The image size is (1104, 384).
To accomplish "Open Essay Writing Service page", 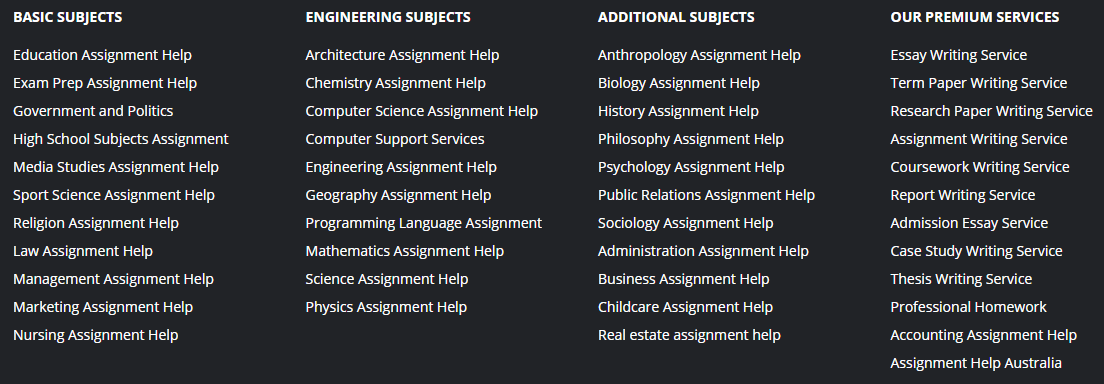I will (958, 55).
